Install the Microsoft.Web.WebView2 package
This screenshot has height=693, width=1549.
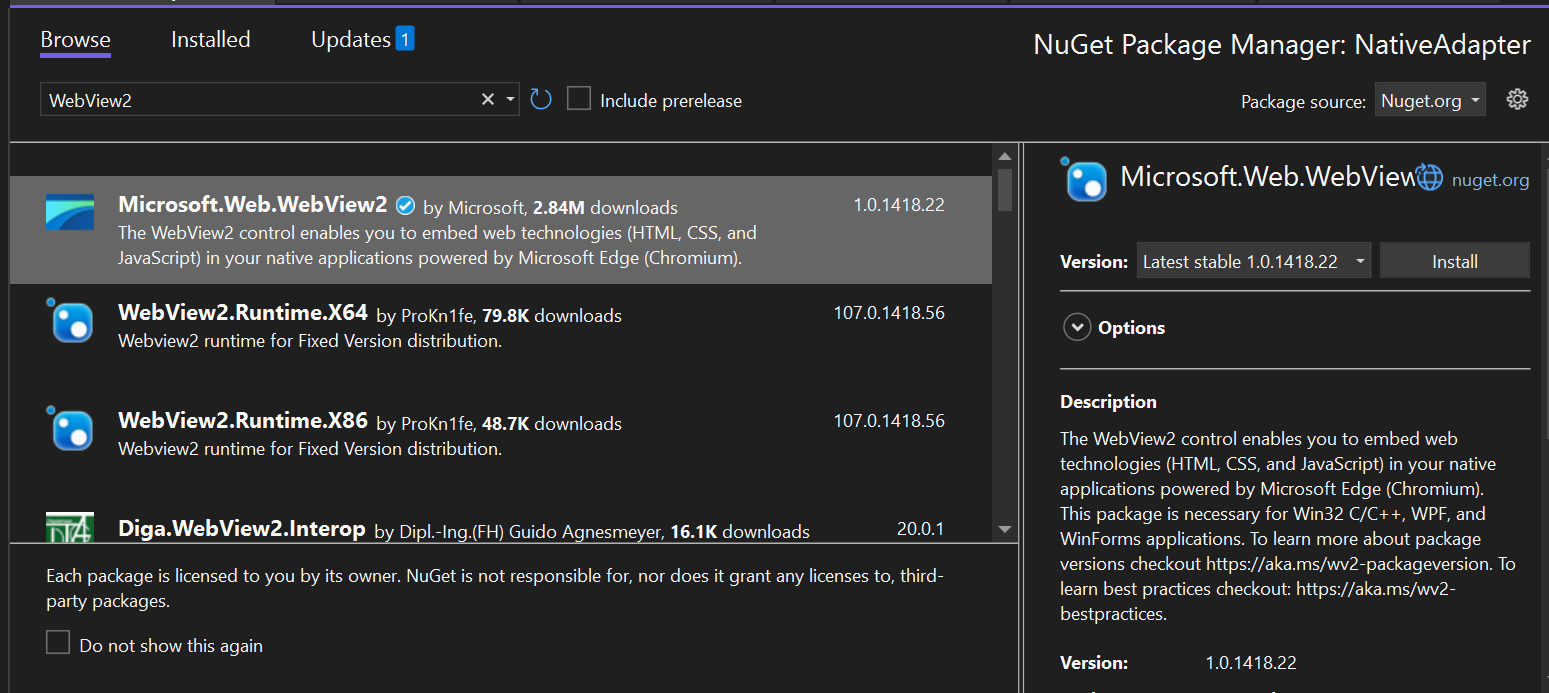(1454, 260)
